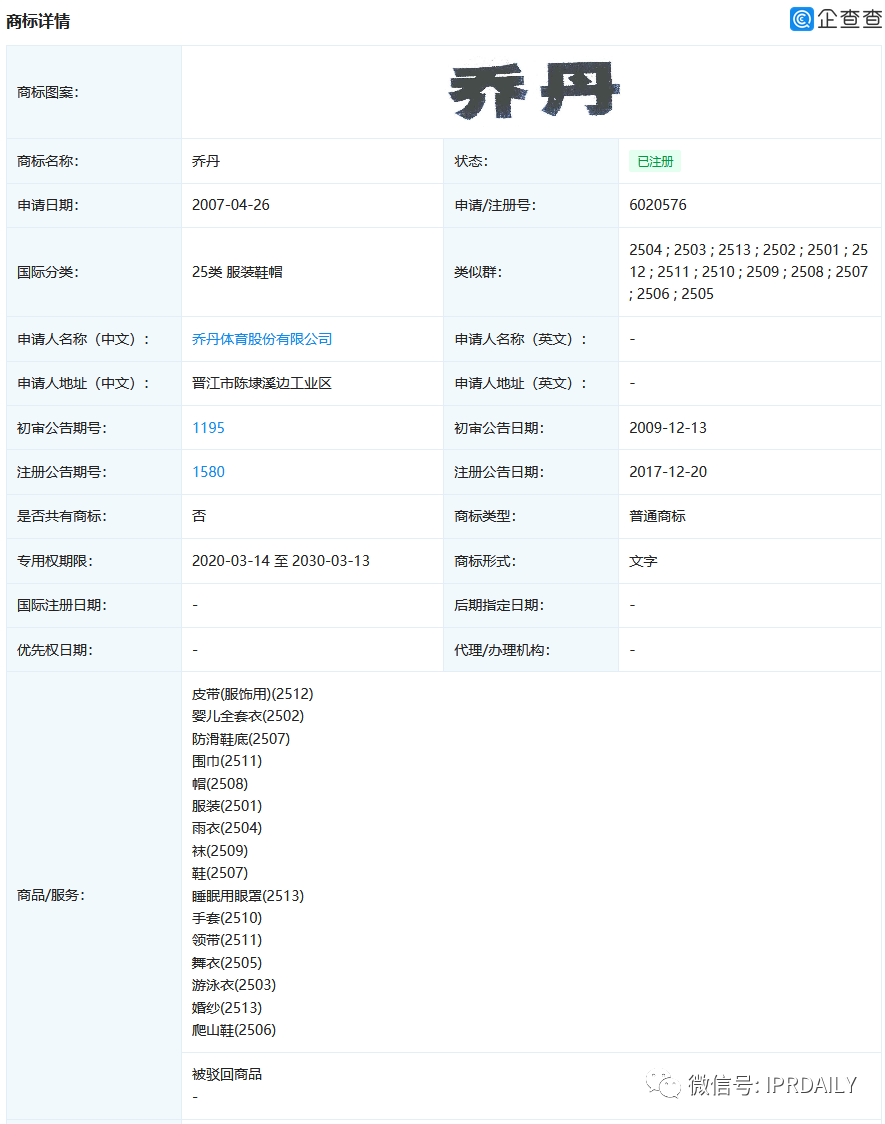The height and width of the screenshot is (1124, 885).
Task: Select the 普通商标 trademark type value
Action: pyautogui.click(x=657, y=516)
